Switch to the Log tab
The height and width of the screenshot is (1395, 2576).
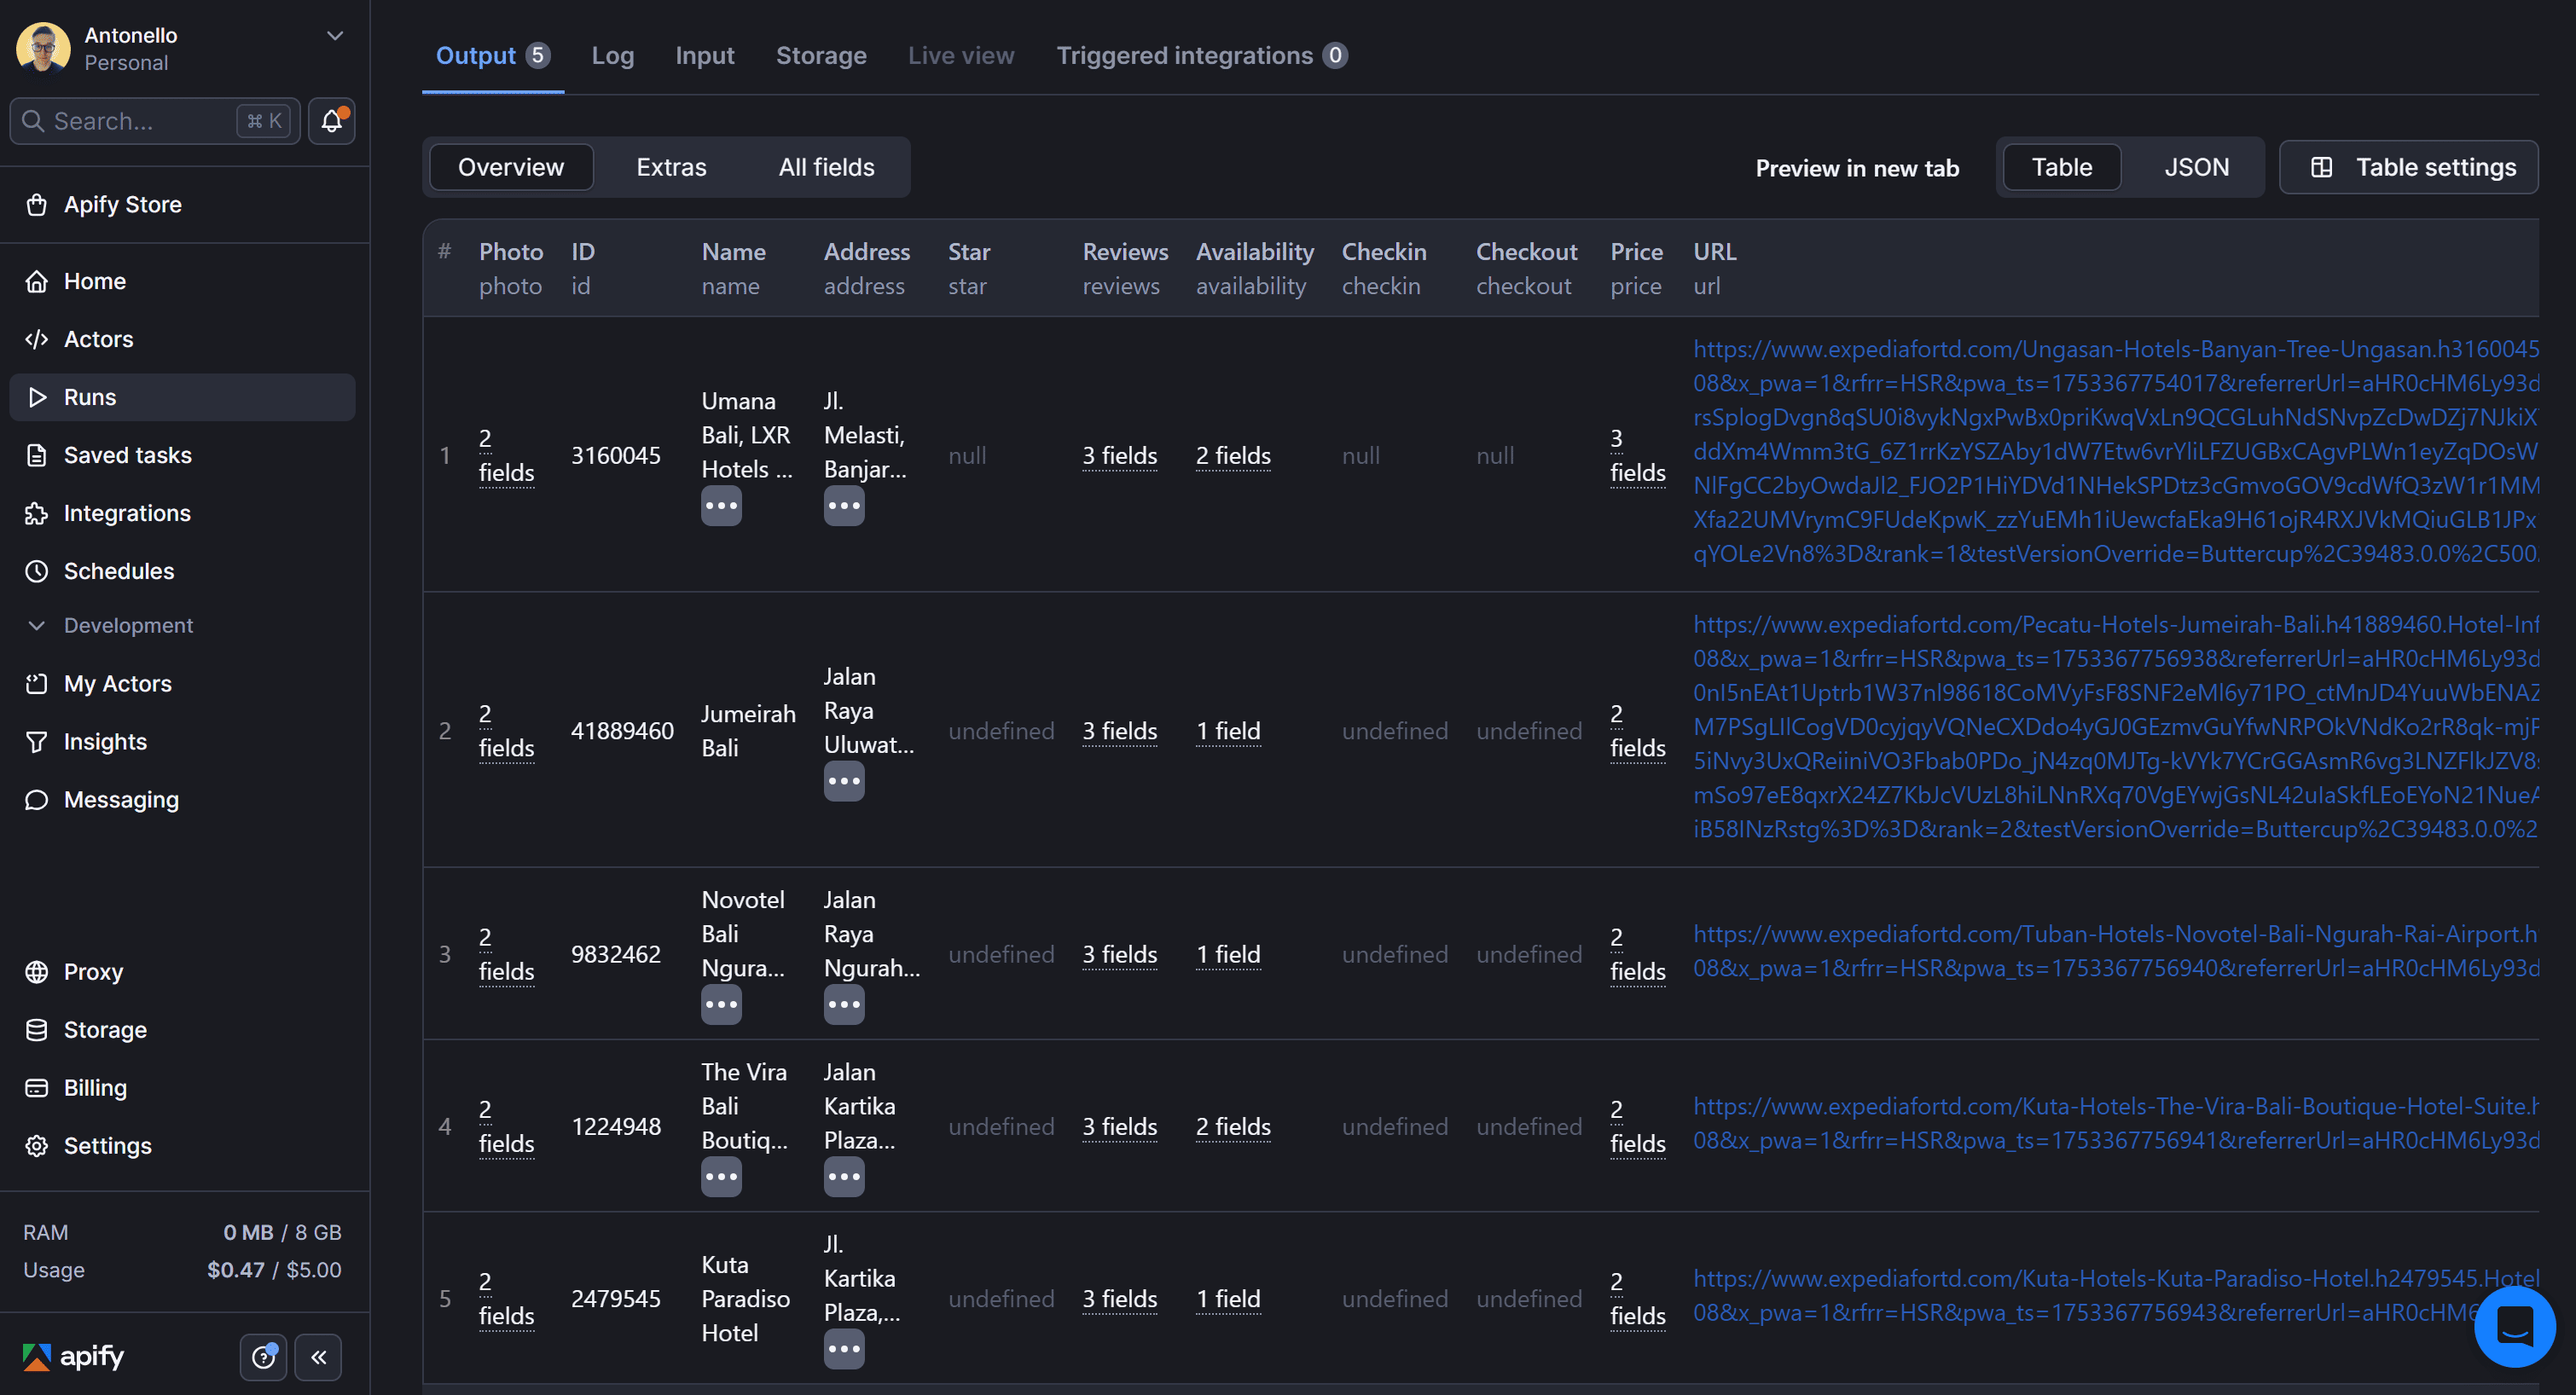click(613, 55)
